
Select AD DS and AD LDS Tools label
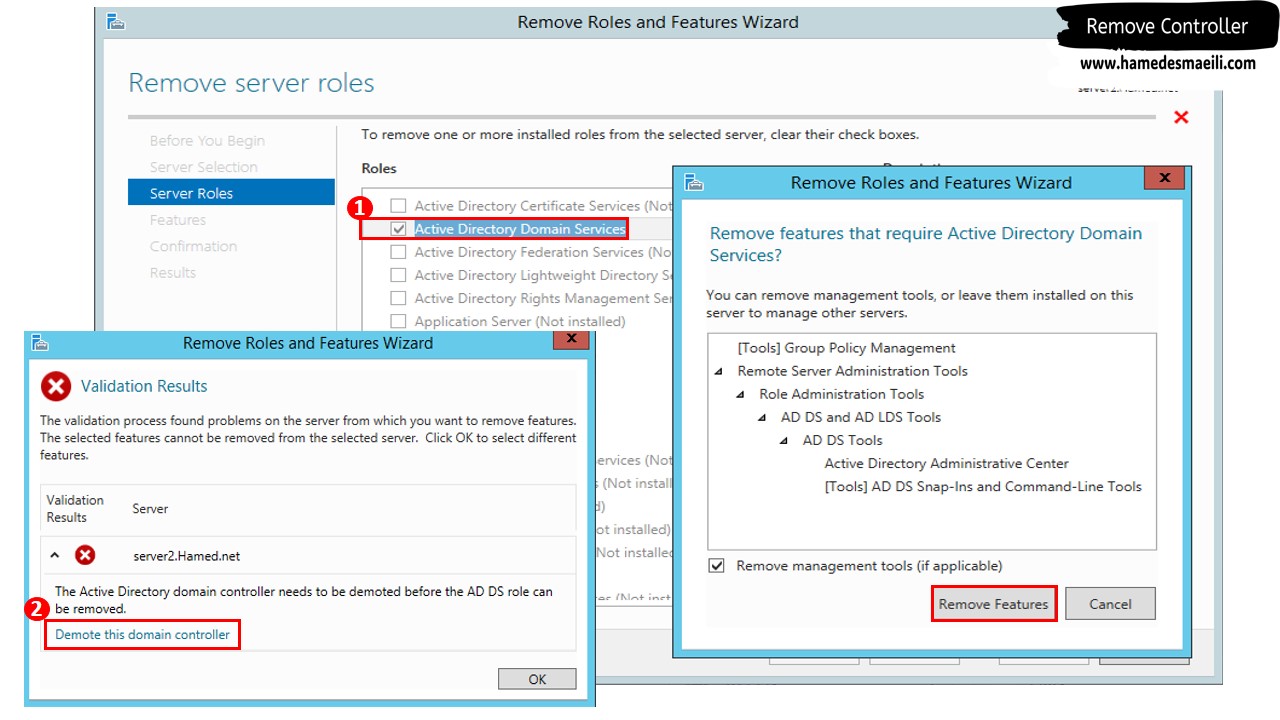(861, 417)
